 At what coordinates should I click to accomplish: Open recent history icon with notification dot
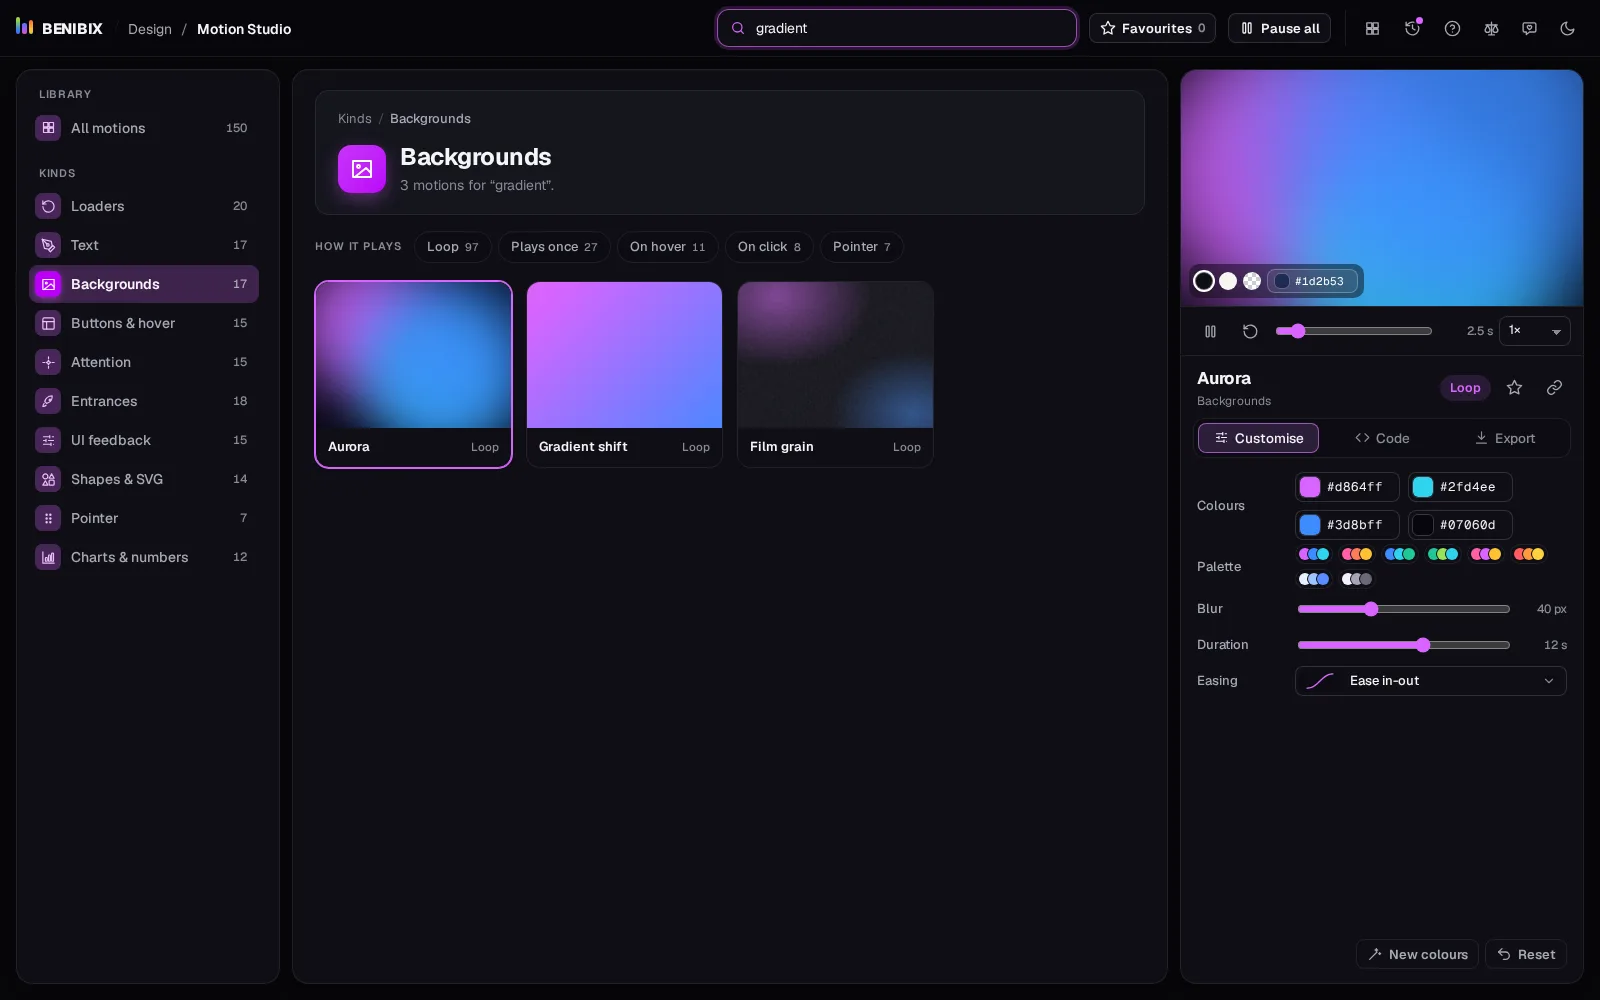pyautogui.click(x=1412, y=28)
